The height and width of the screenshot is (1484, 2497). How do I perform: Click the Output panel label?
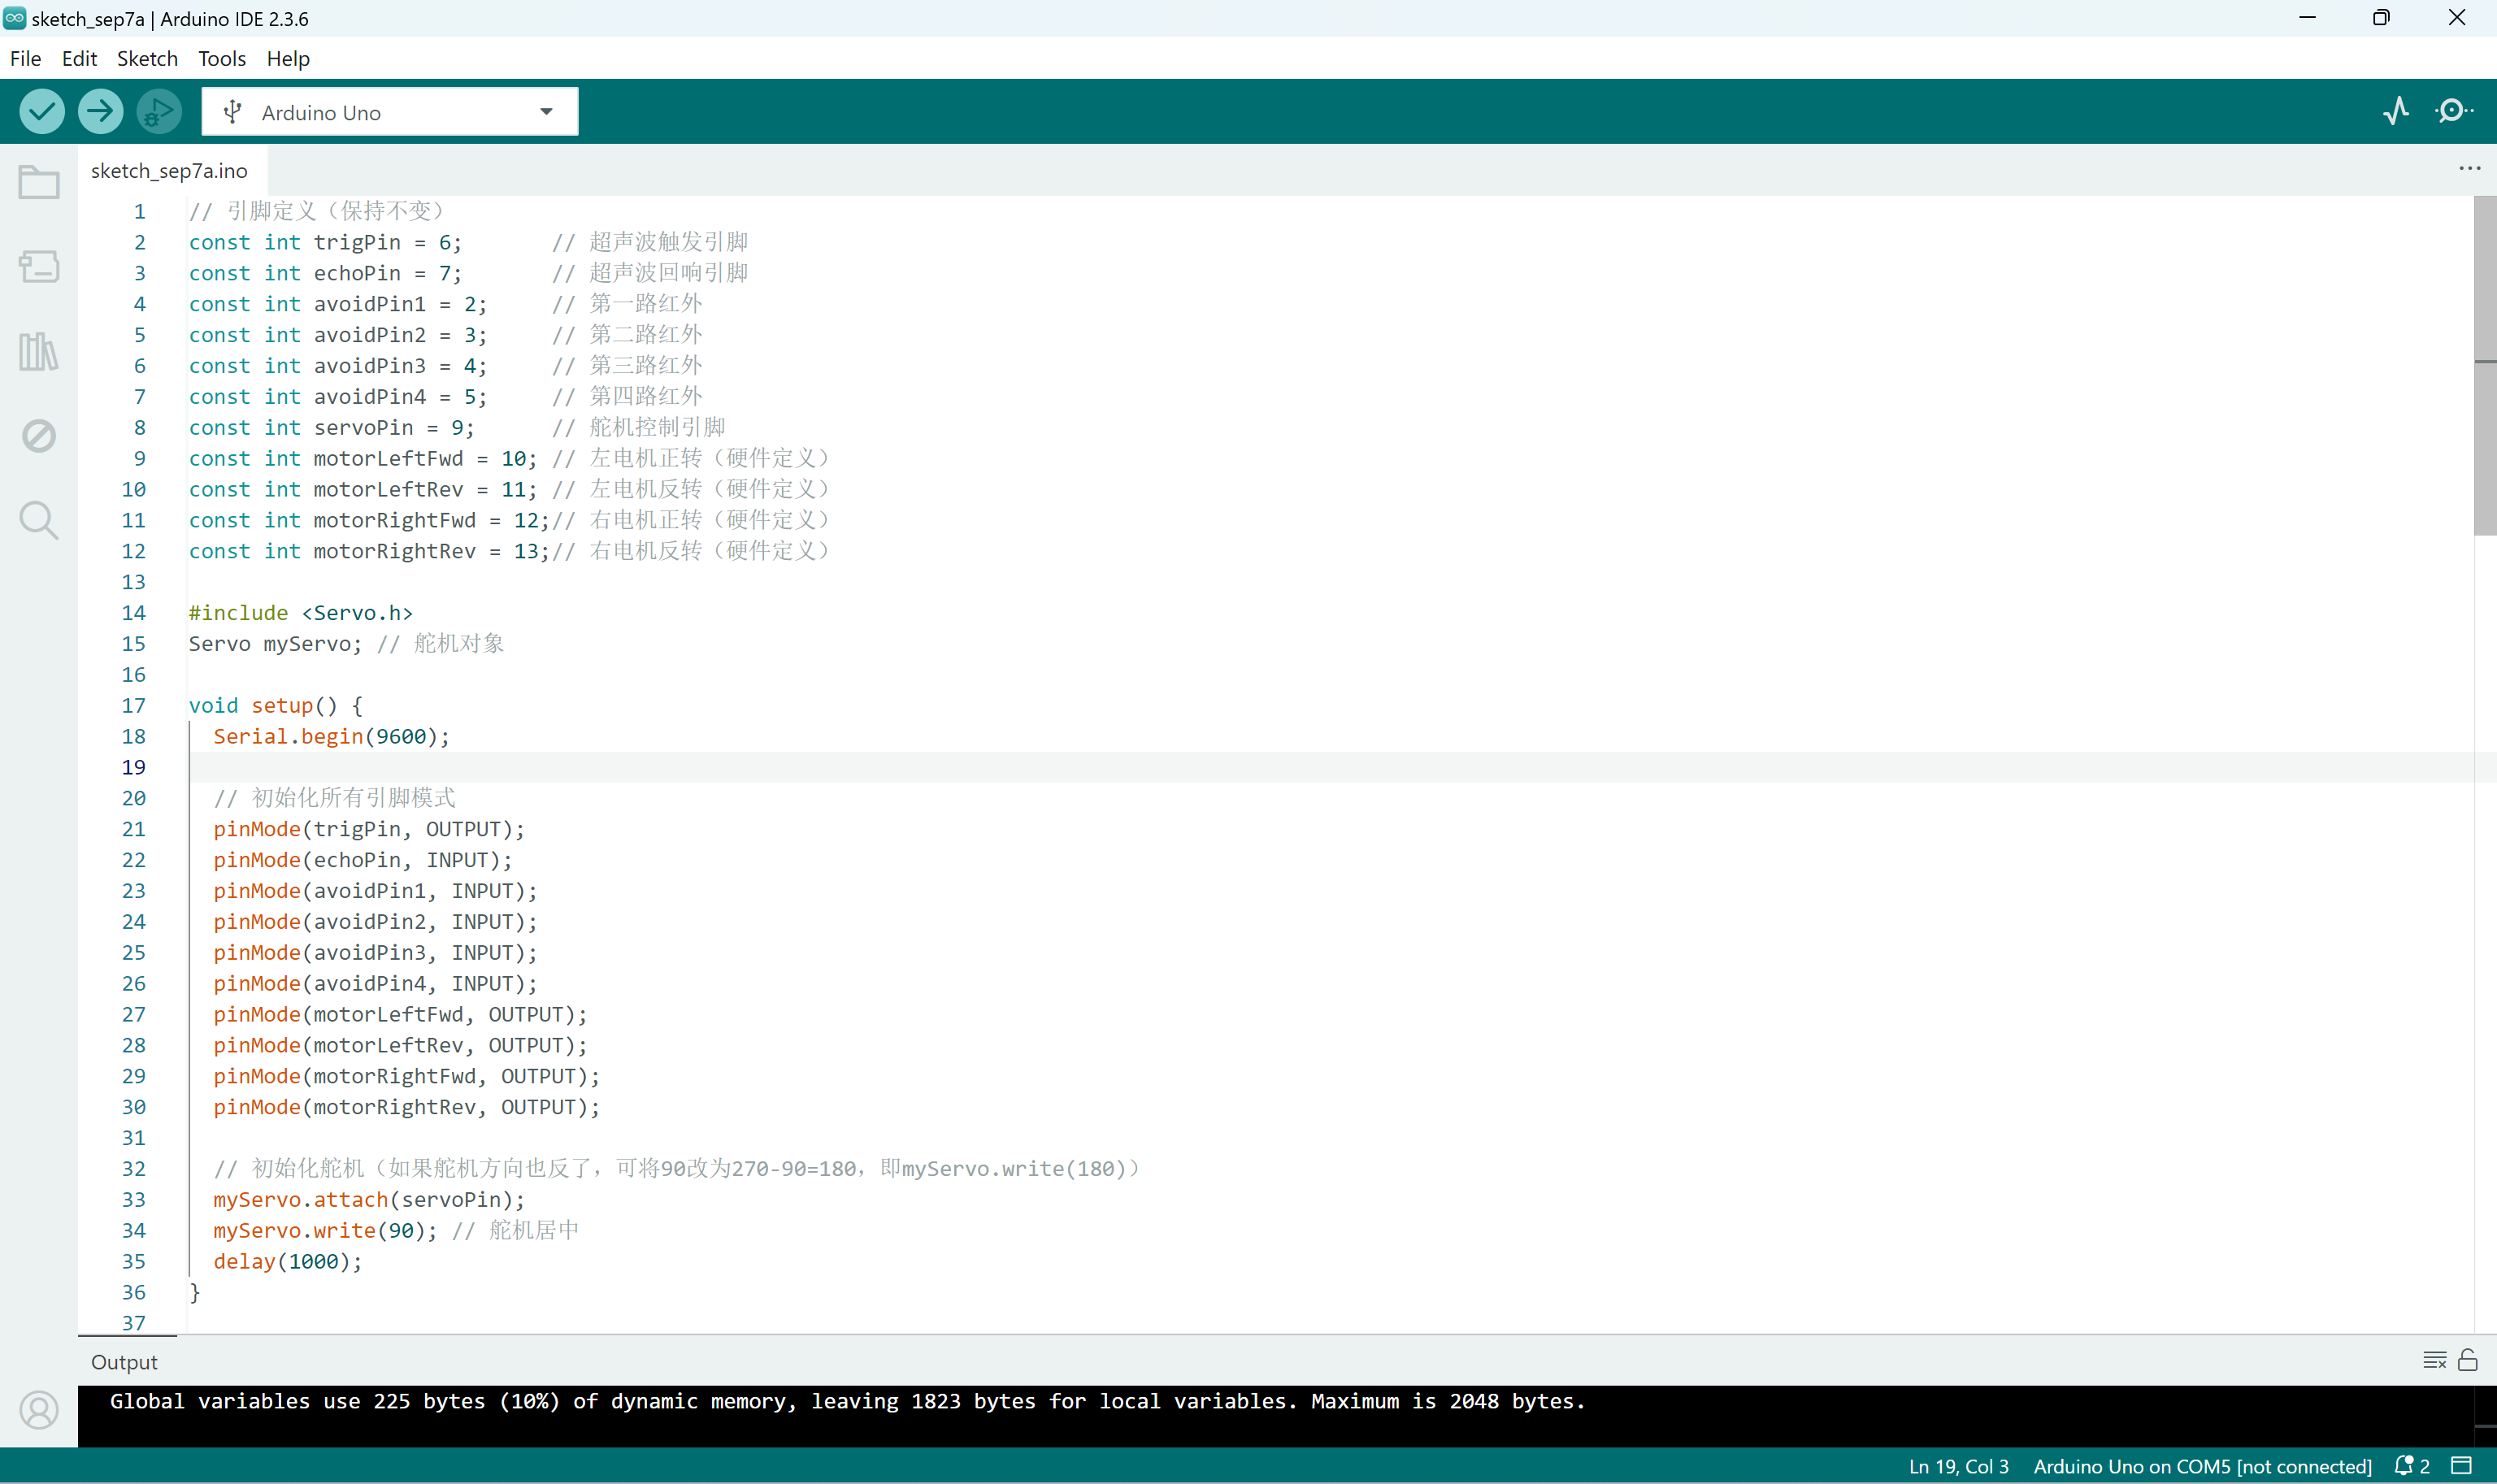click(x=124, y=1361)
